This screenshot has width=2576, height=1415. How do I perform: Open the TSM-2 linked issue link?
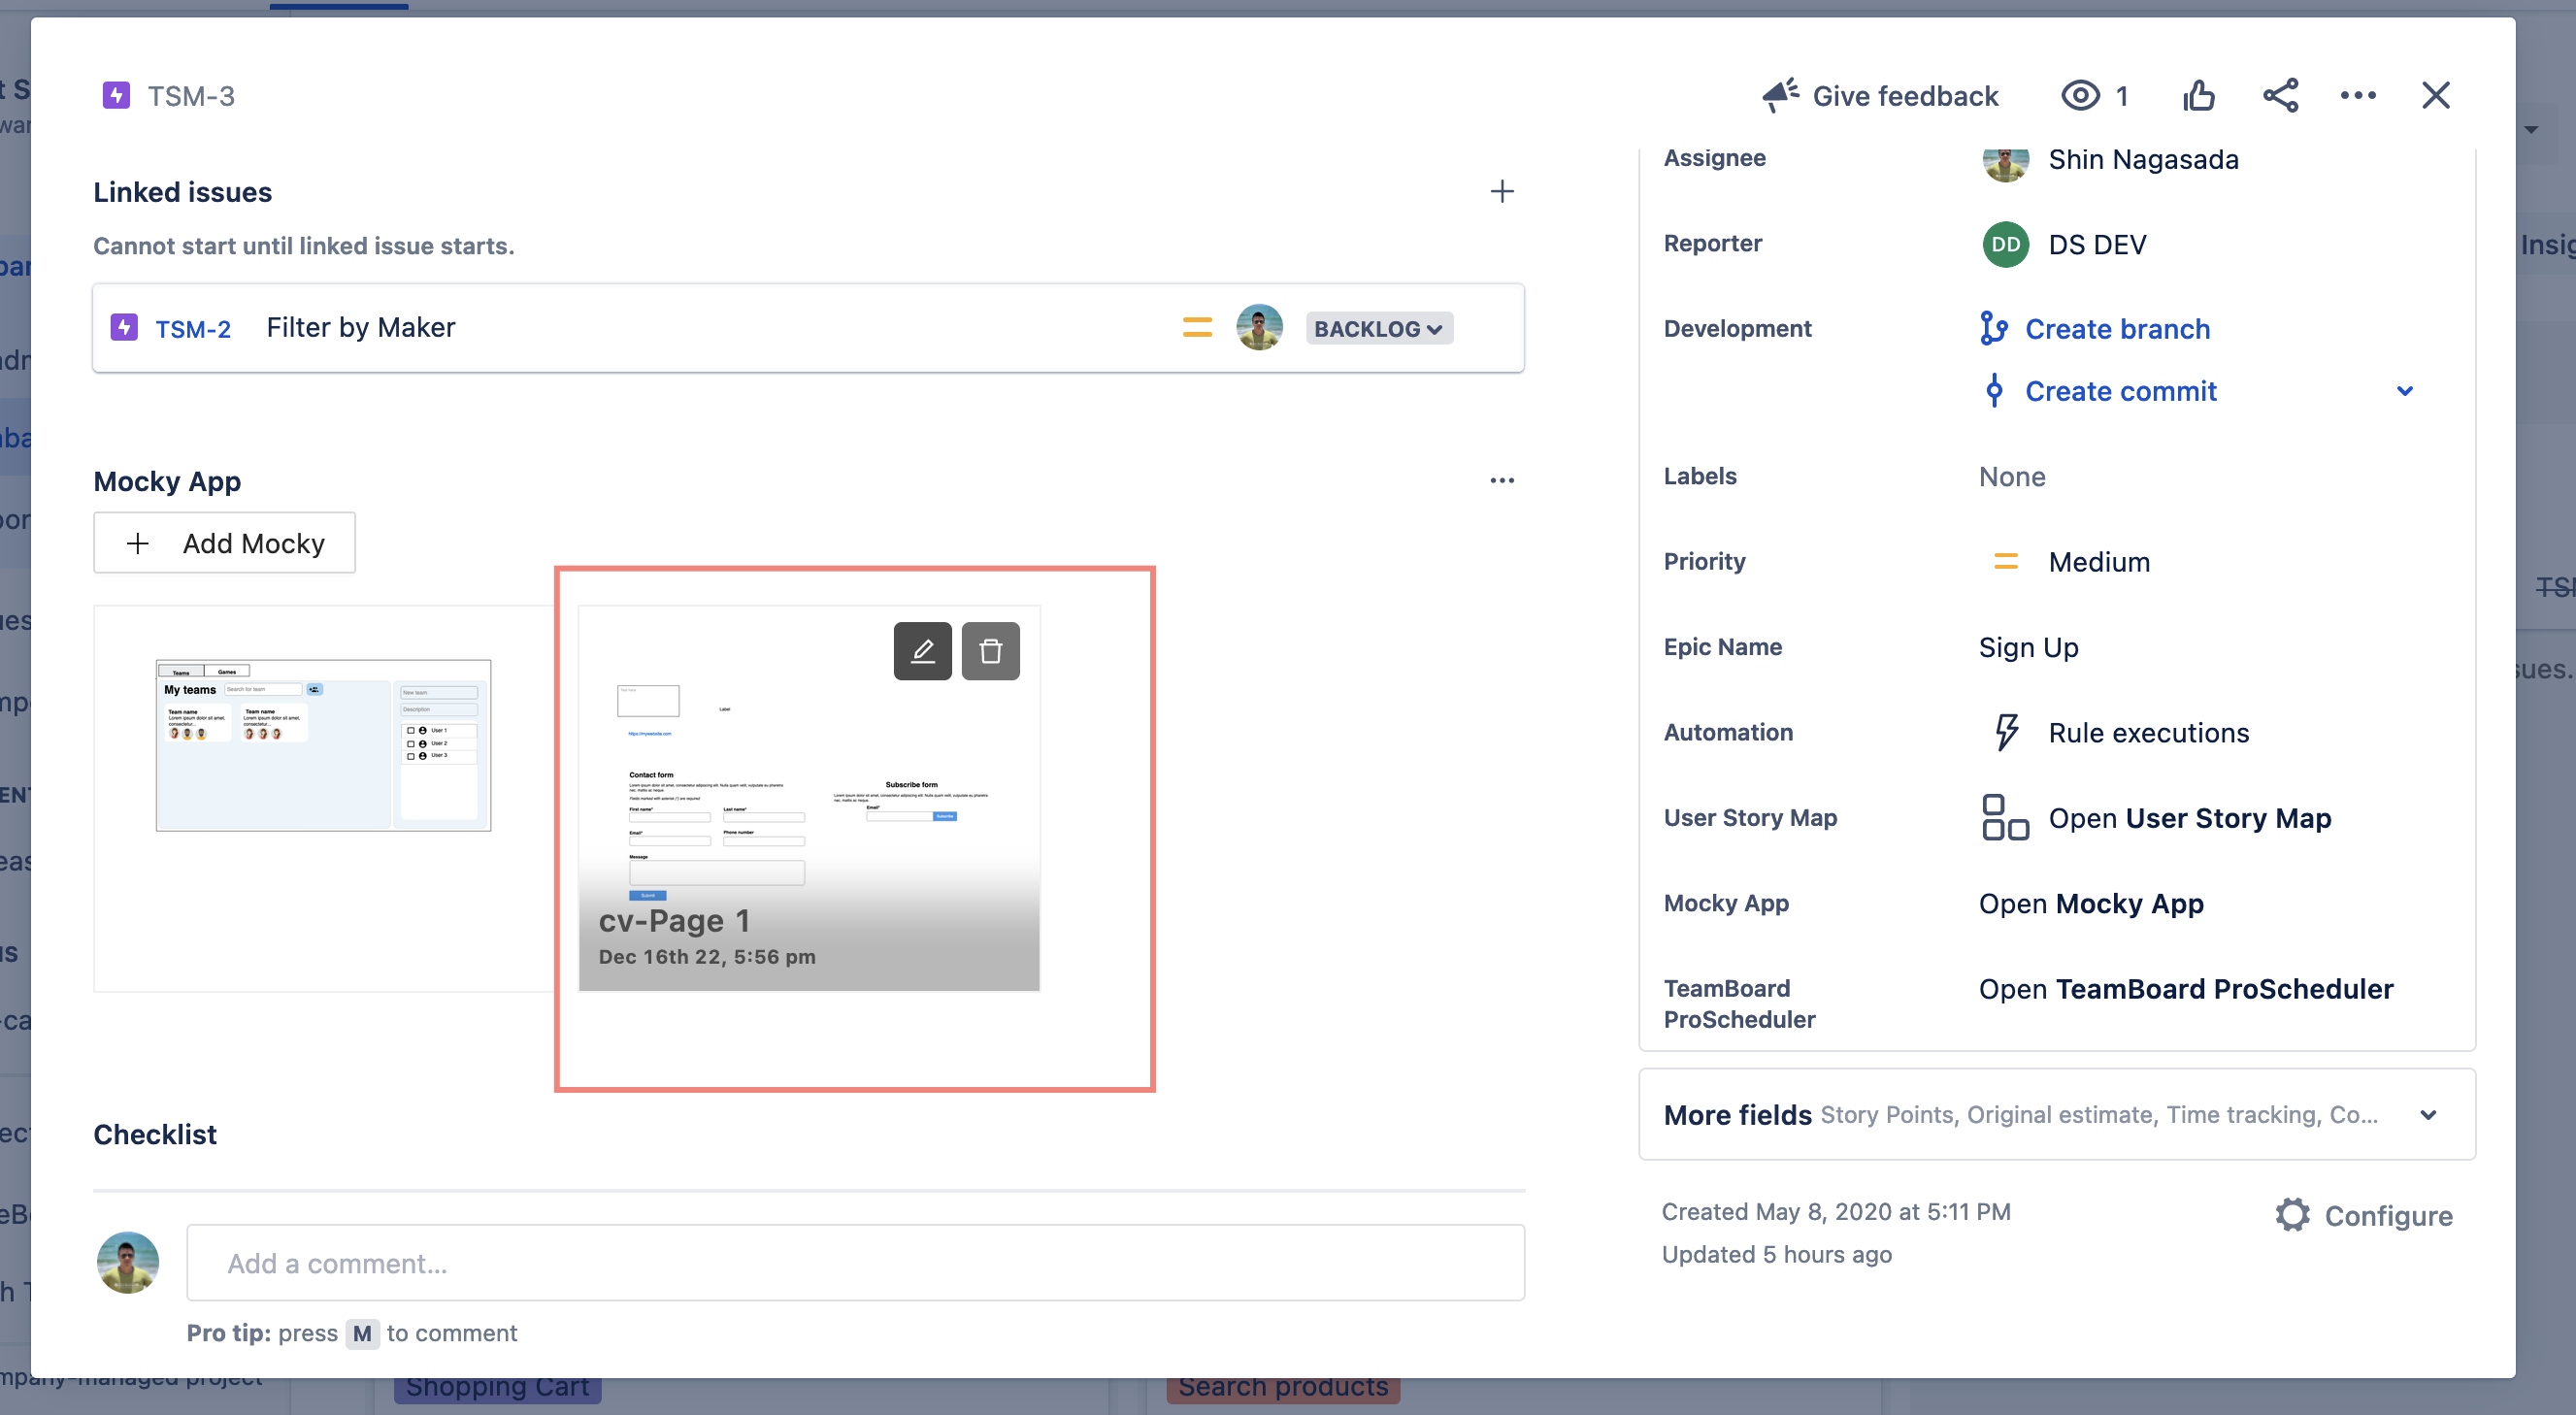coord(192,329)
